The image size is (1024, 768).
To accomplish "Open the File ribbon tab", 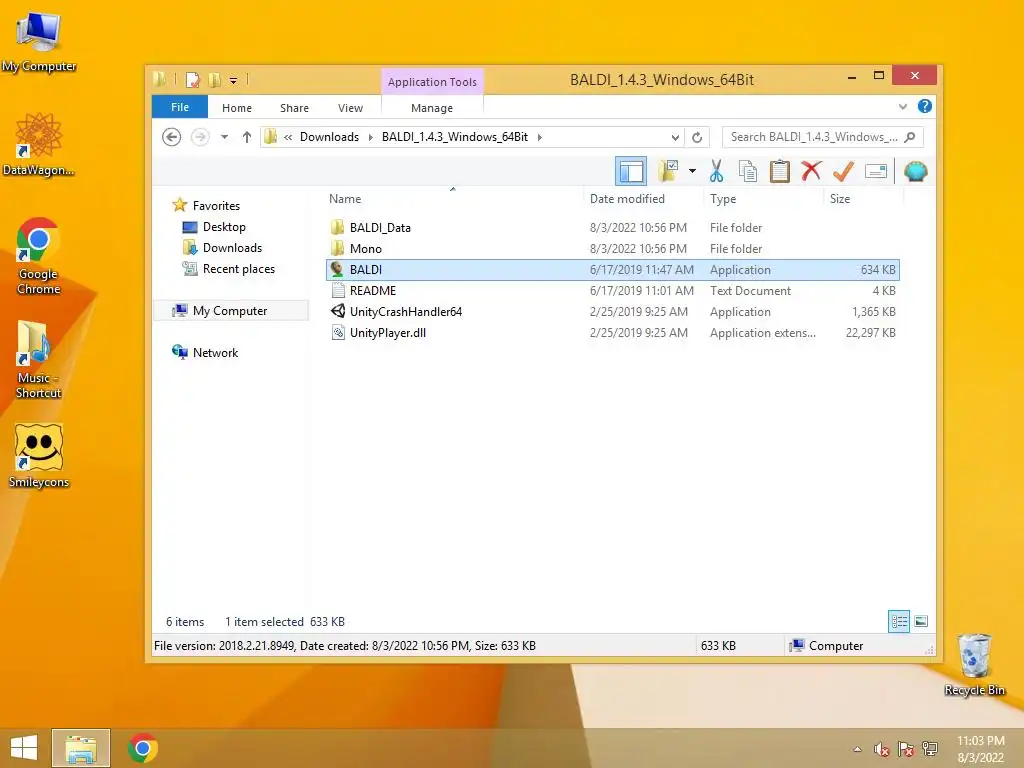I will pos(180,107).
